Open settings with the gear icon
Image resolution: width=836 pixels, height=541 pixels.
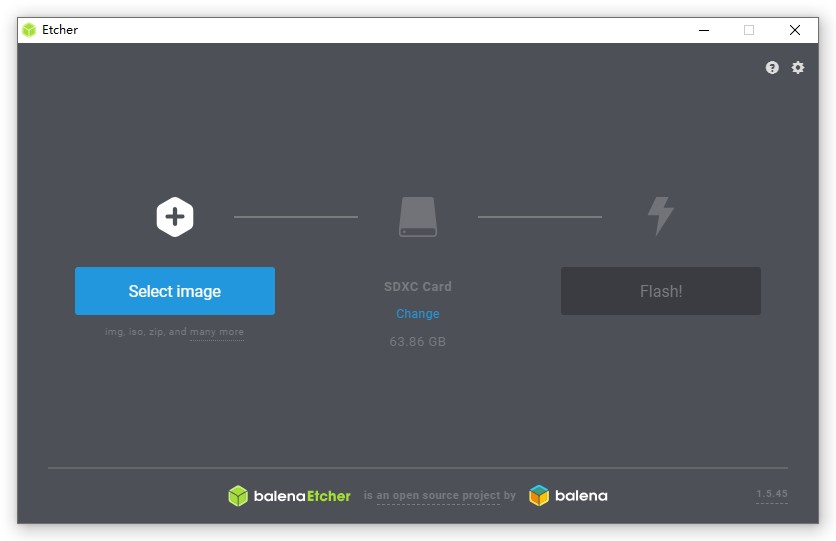tap(798, 68)
